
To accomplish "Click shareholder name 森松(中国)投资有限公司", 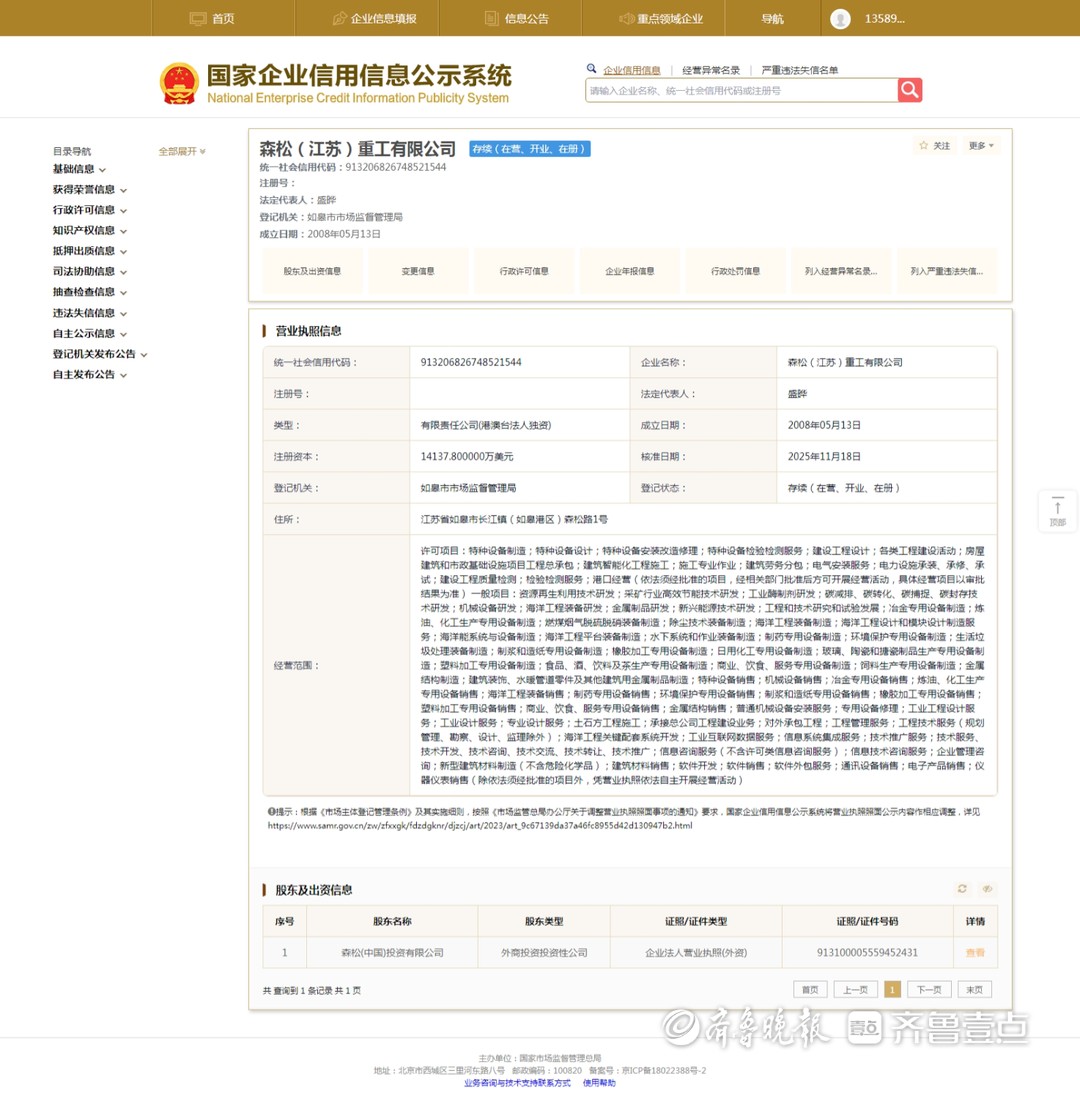I will (x=393, y=953).
